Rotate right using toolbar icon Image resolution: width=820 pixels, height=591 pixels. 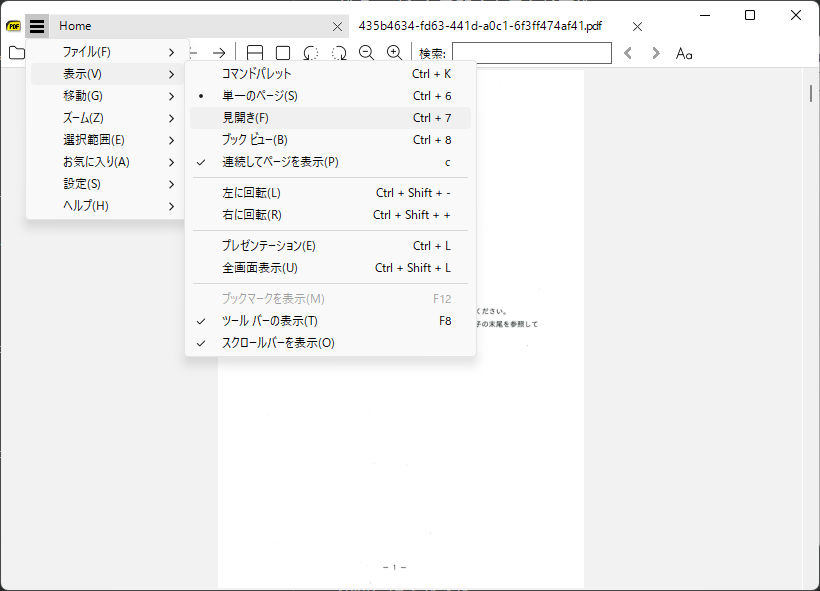339,53
